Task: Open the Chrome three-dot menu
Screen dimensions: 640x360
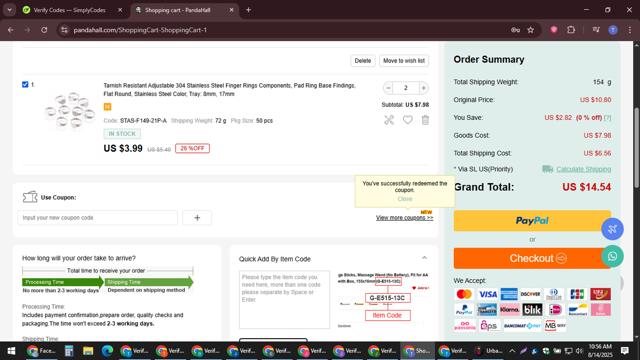Action: (x=630, y=30)
